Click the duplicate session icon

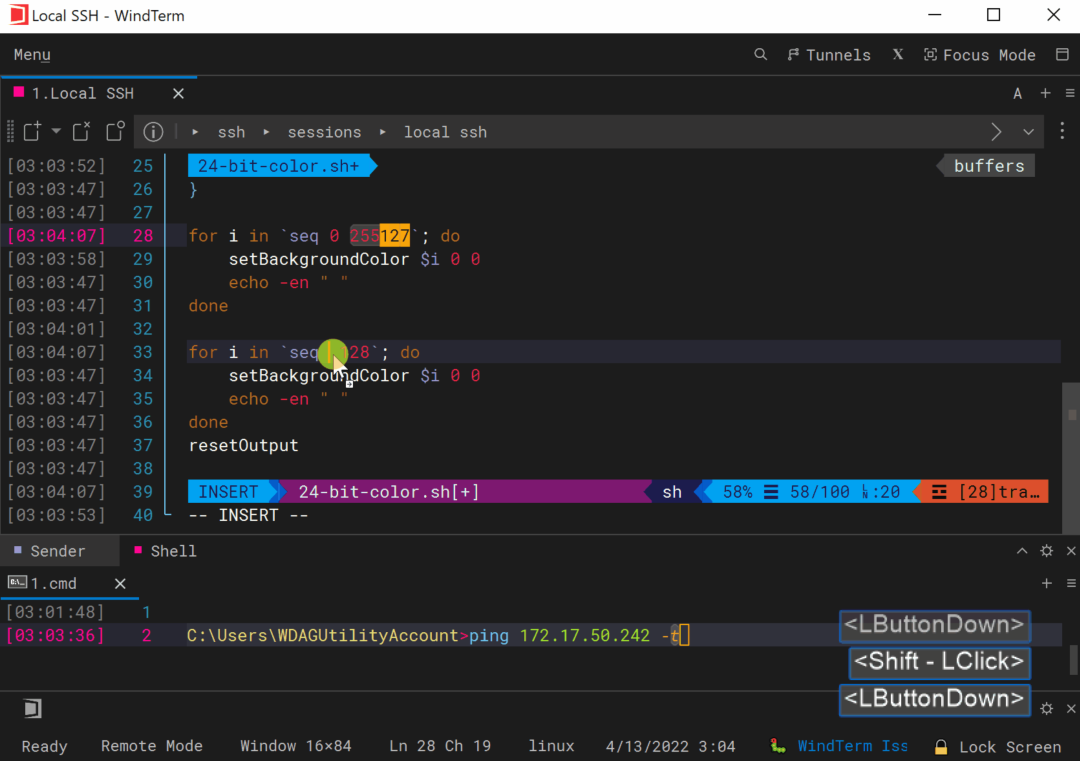(115, 131)
